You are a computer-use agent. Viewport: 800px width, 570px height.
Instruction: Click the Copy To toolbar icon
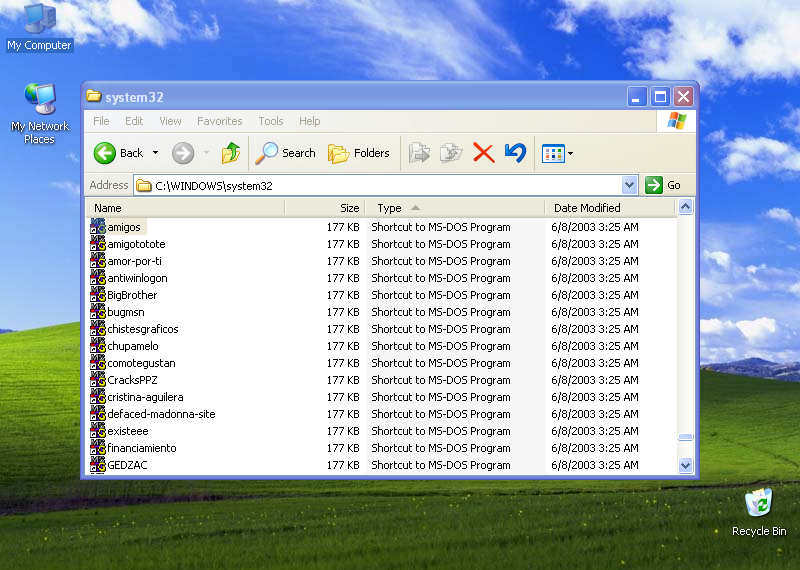pyautogui.click(x=451, y=153)
